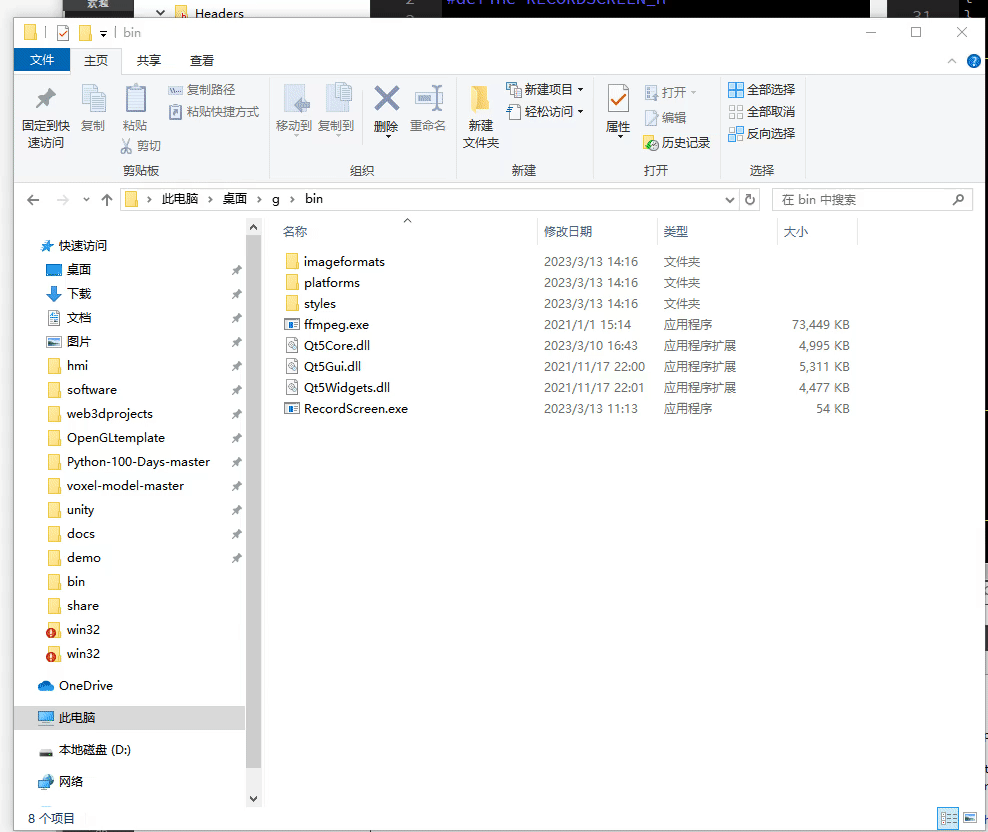Image resolution: width=988 pixels, height=832 pixels.
Task: Click the title bar properties checkmark icon
Action: point(62,33)
